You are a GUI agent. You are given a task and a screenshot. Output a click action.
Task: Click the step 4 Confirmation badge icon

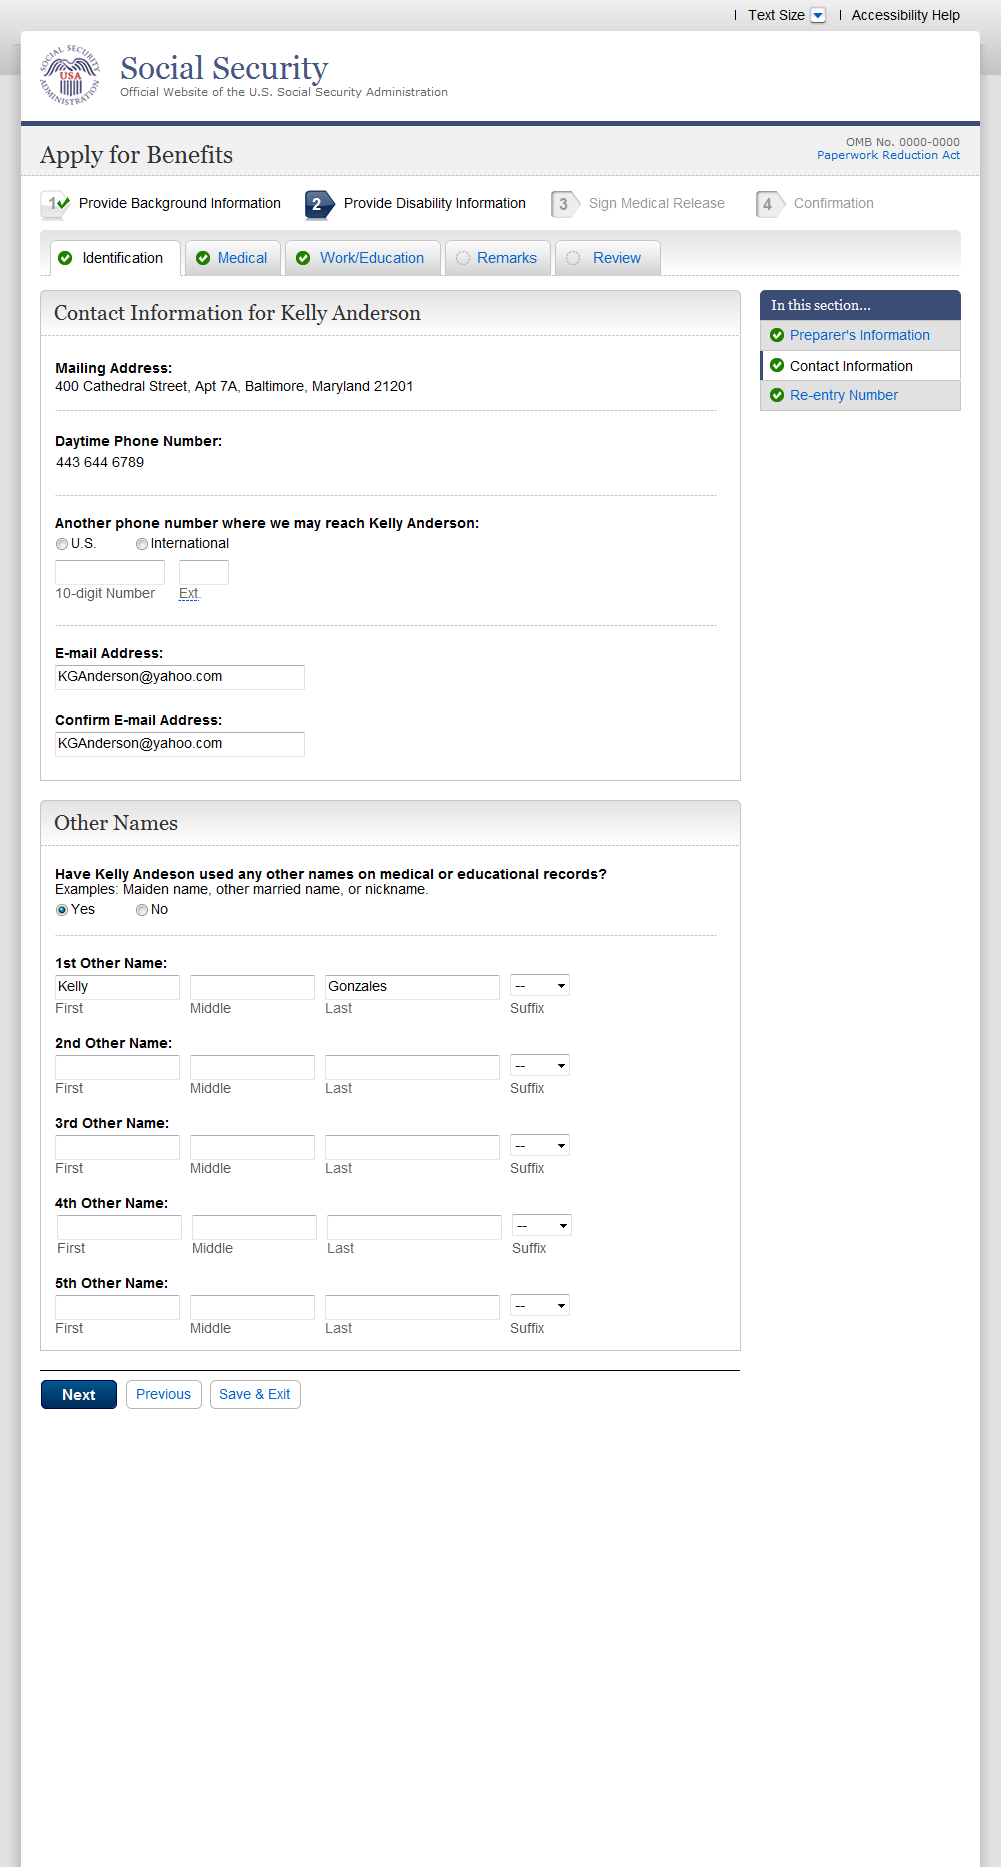click(769, 204)
